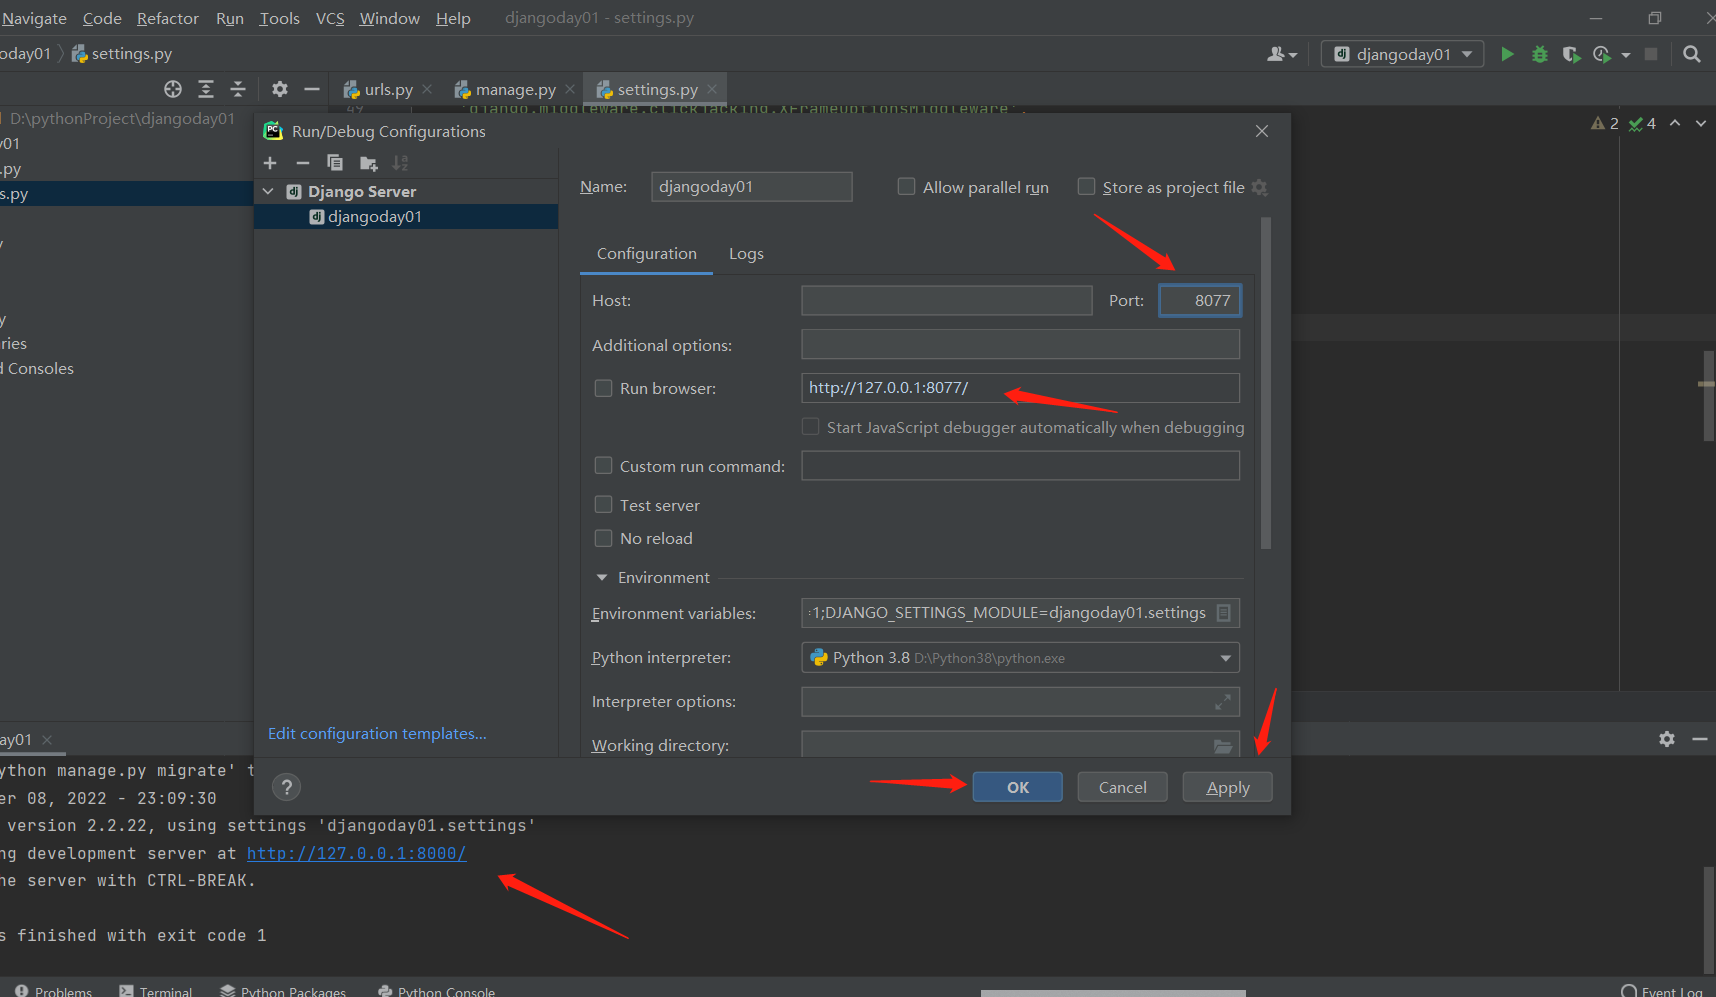Click the Profile run icon in the toolbar
The height and width of the screenshot is (997, 1716).
1602,54
